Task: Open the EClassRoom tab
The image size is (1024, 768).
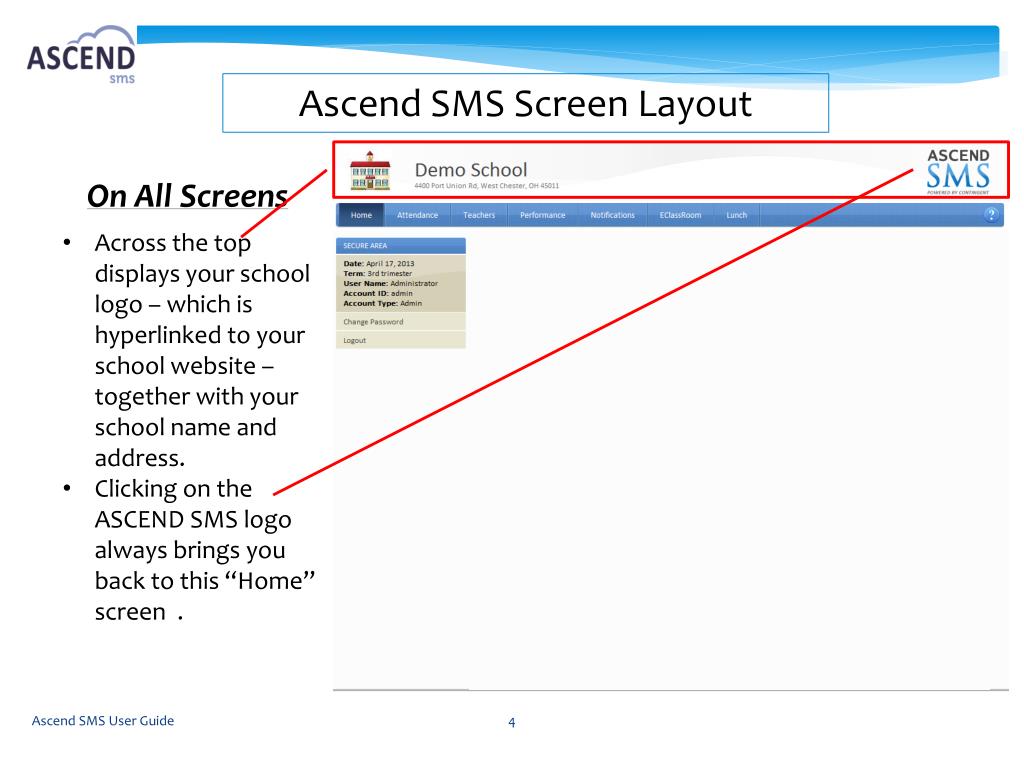Action: 680,215
